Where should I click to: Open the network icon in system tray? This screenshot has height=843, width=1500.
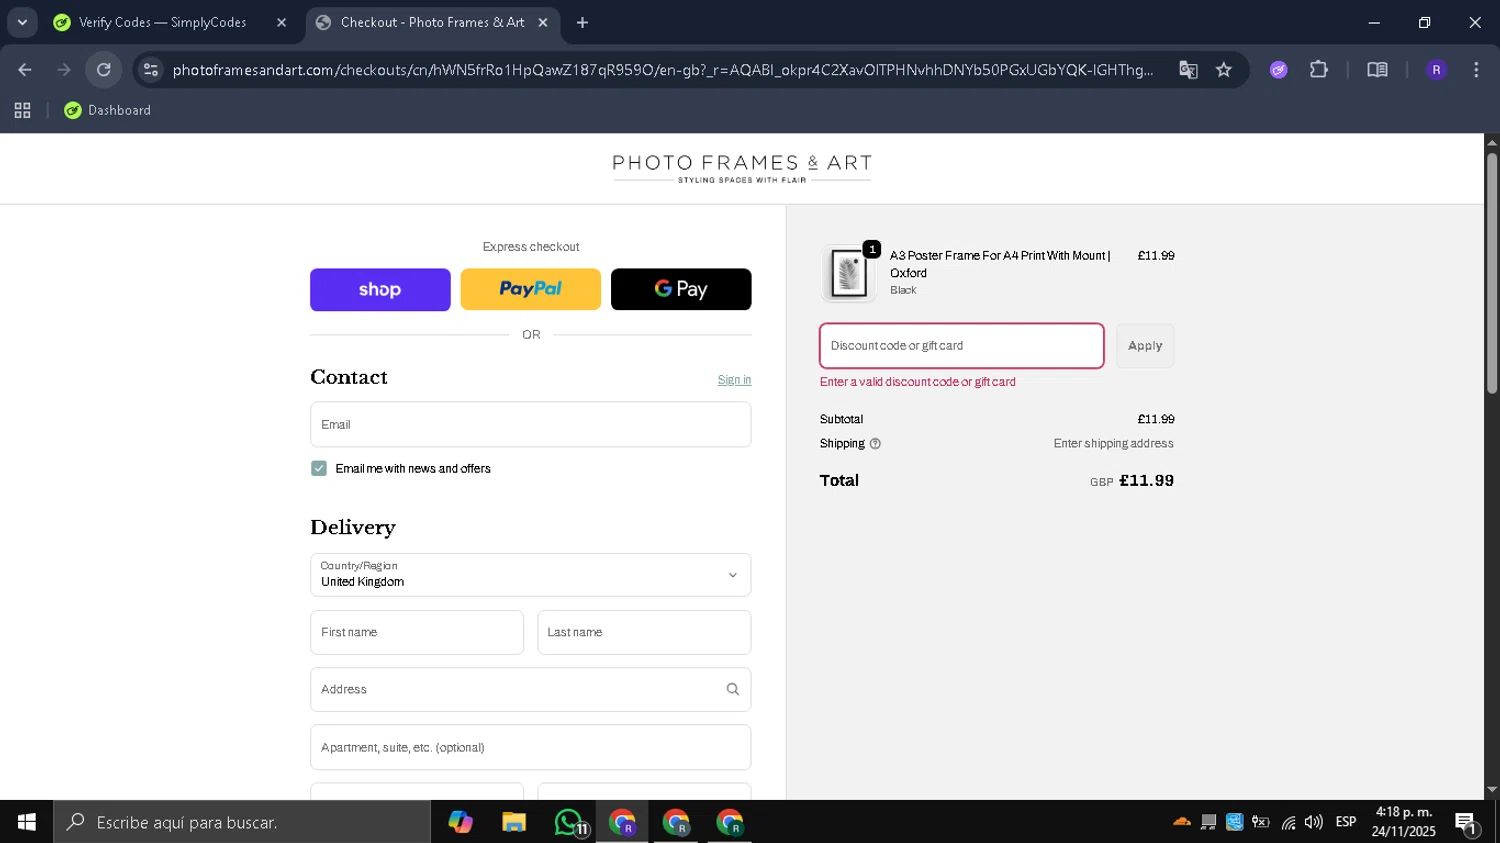[1288, 822]
